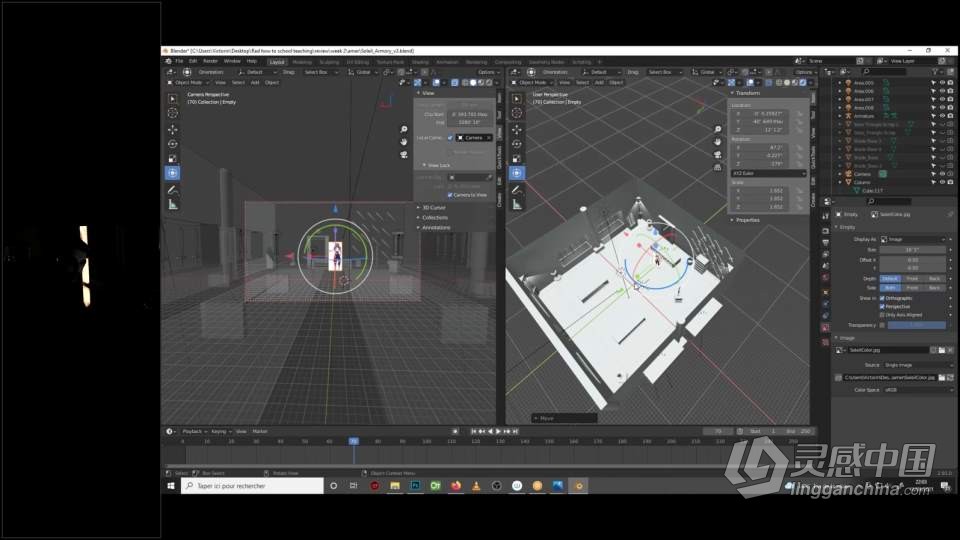Pick the Cursor tool in left viewport toolbar
This screenshot has height=540, width=960.
[x=173, y=113]
